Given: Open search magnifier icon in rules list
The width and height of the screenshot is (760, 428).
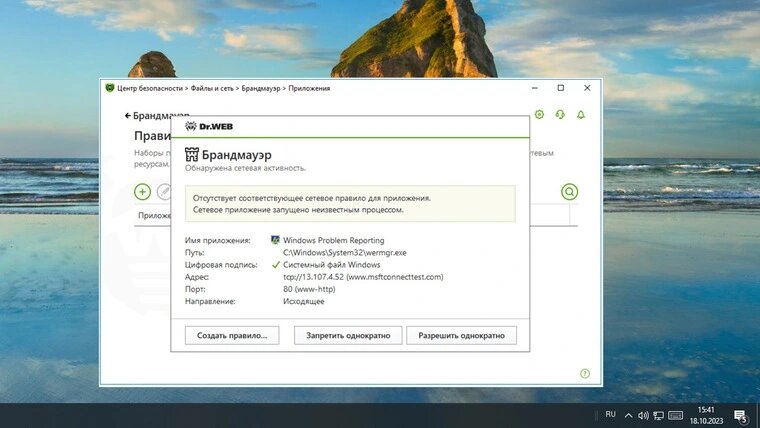Looking at the screenshot, I should 570,192.
